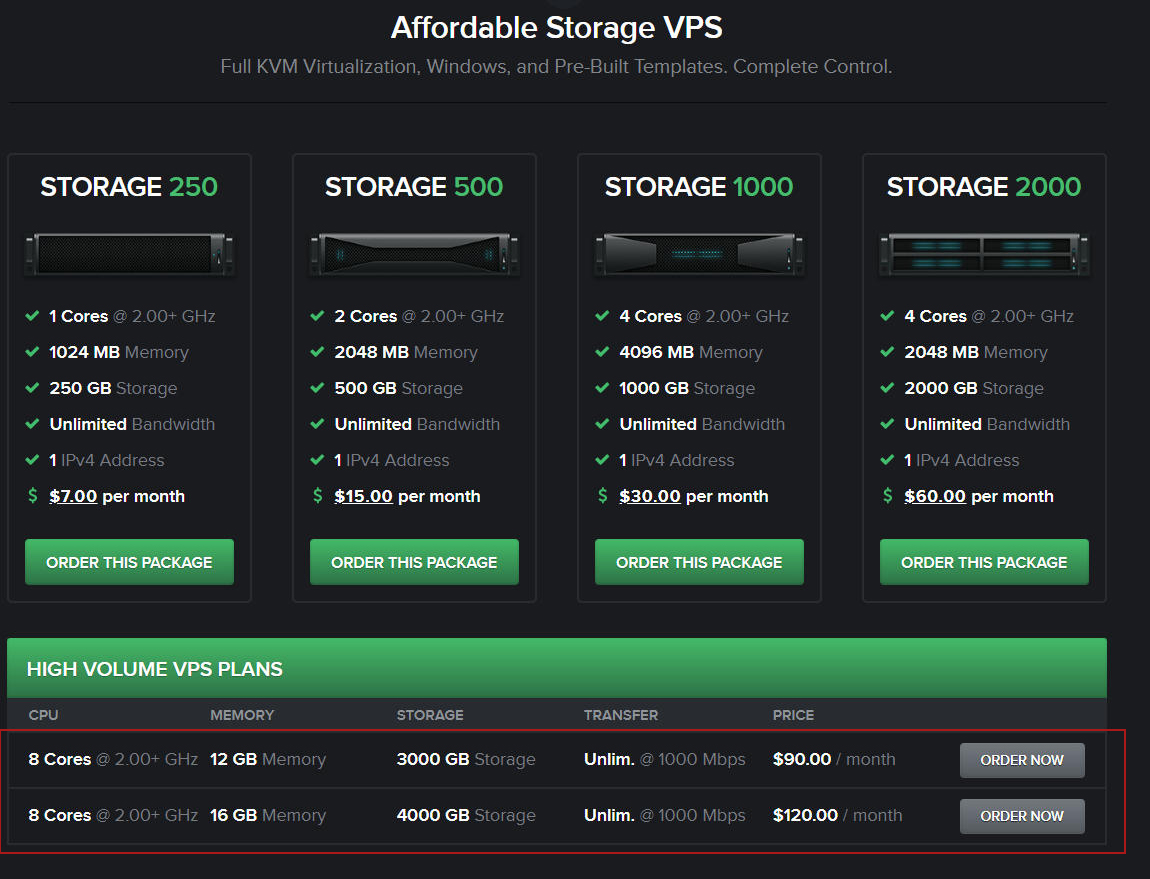The width and height of the screenshot is (1150, 879).
Task: Click the dollar icon beside $7.00
Action: (x=33, y=496)
